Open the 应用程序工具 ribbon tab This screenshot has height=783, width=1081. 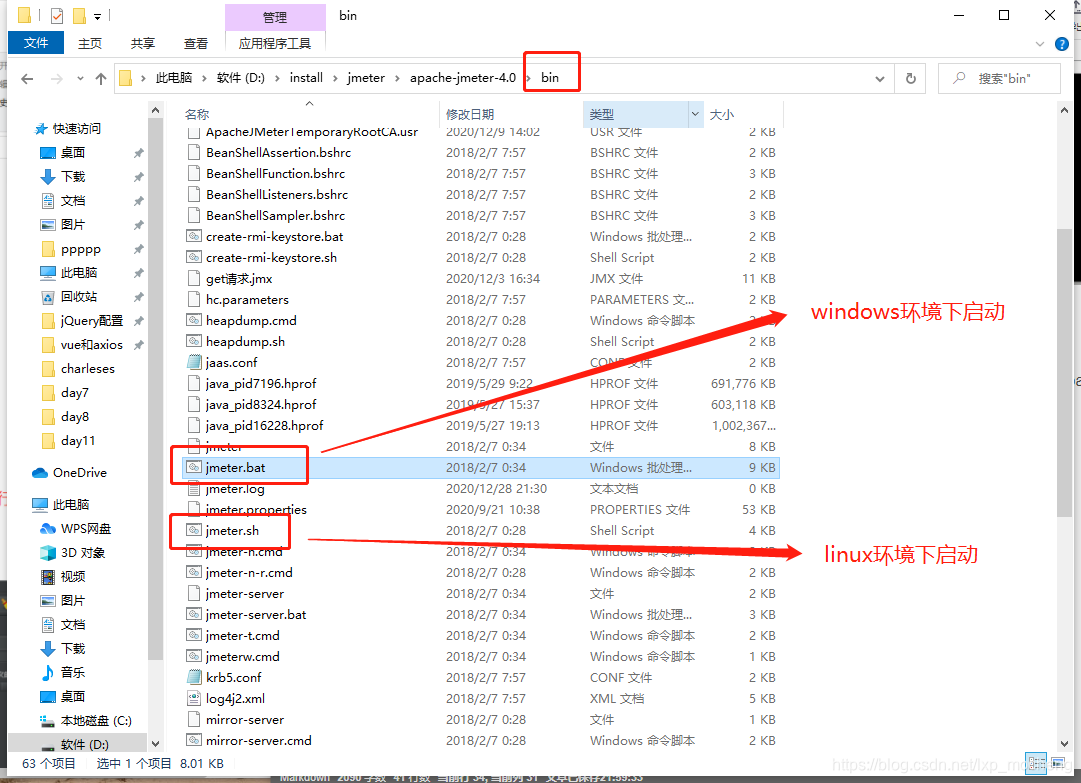point(275,43)
